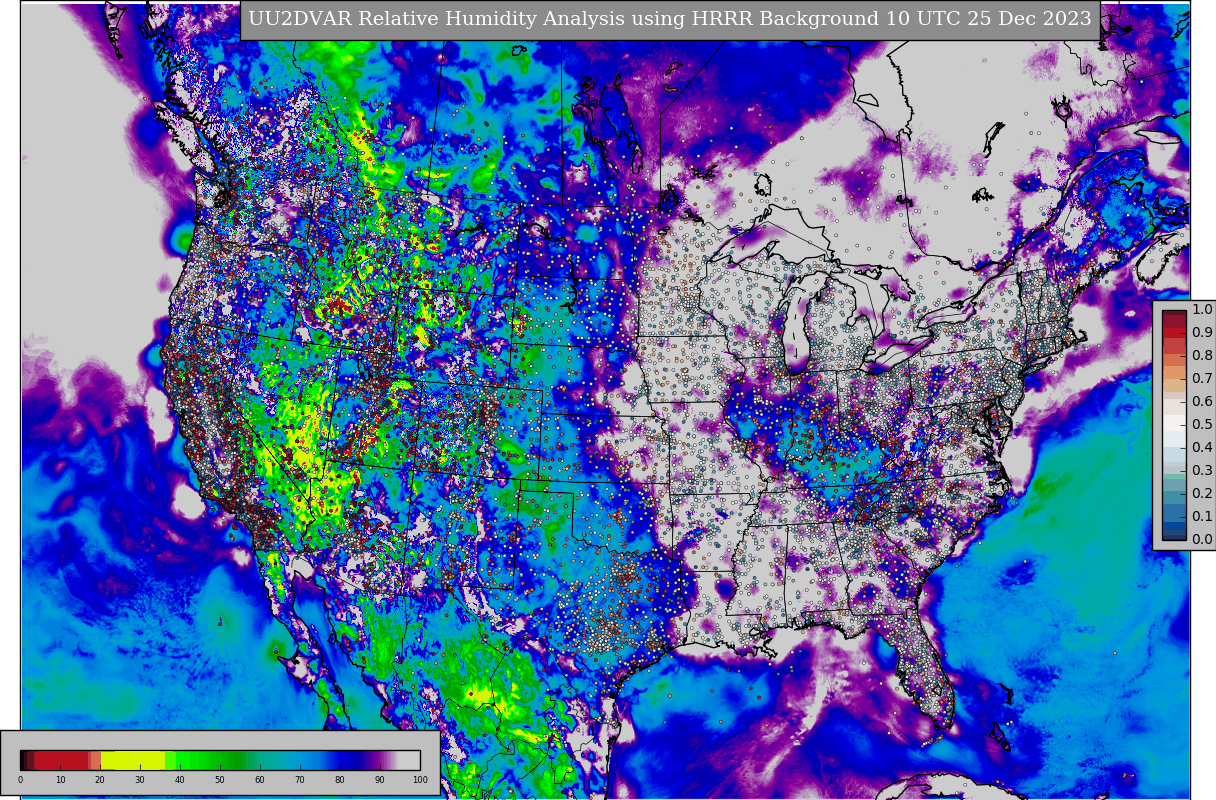This screenshot has height=800, width=1216.
Task: Pick the white middle band of right colorbar
Action: pos(1174,425)
